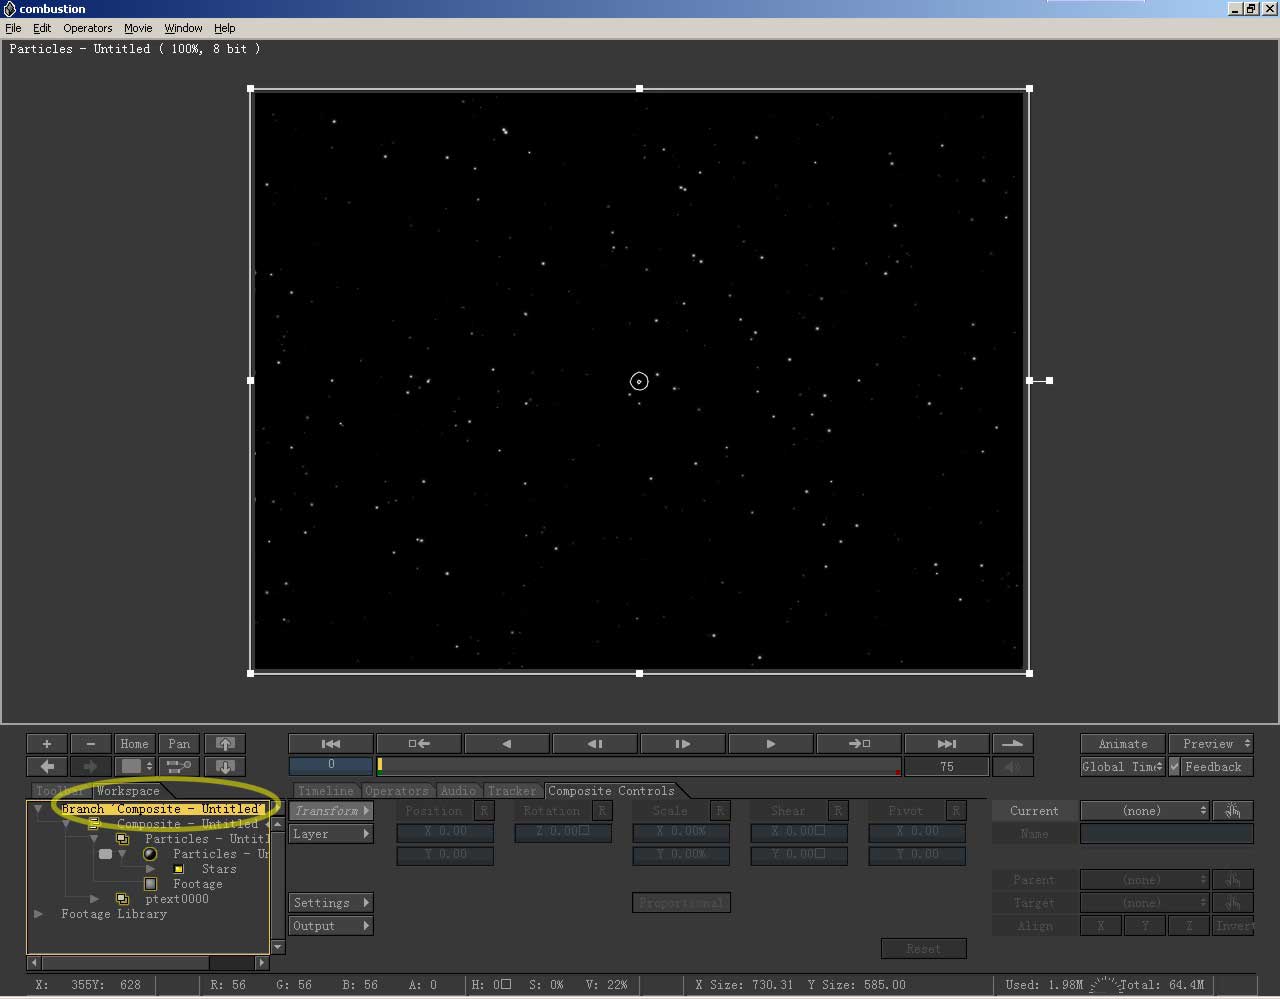The image size is (1280, 999).
Task: Jump to the first frame
Action: (x=331, y=744)
